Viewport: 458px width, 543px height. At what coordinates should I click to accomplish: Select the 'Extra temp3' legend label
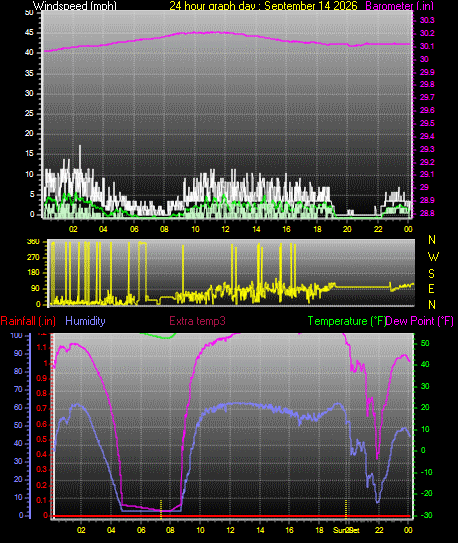(197, 321)
